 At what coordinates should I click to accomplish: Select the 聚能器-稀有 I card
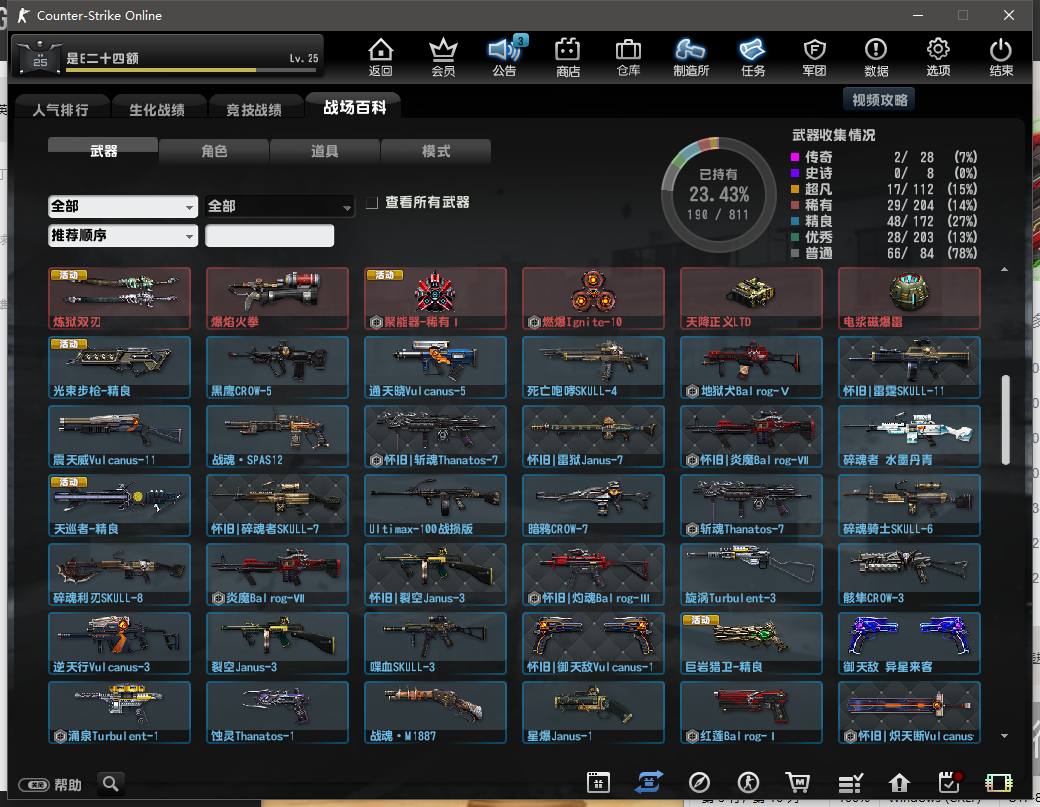pos(435,298)
